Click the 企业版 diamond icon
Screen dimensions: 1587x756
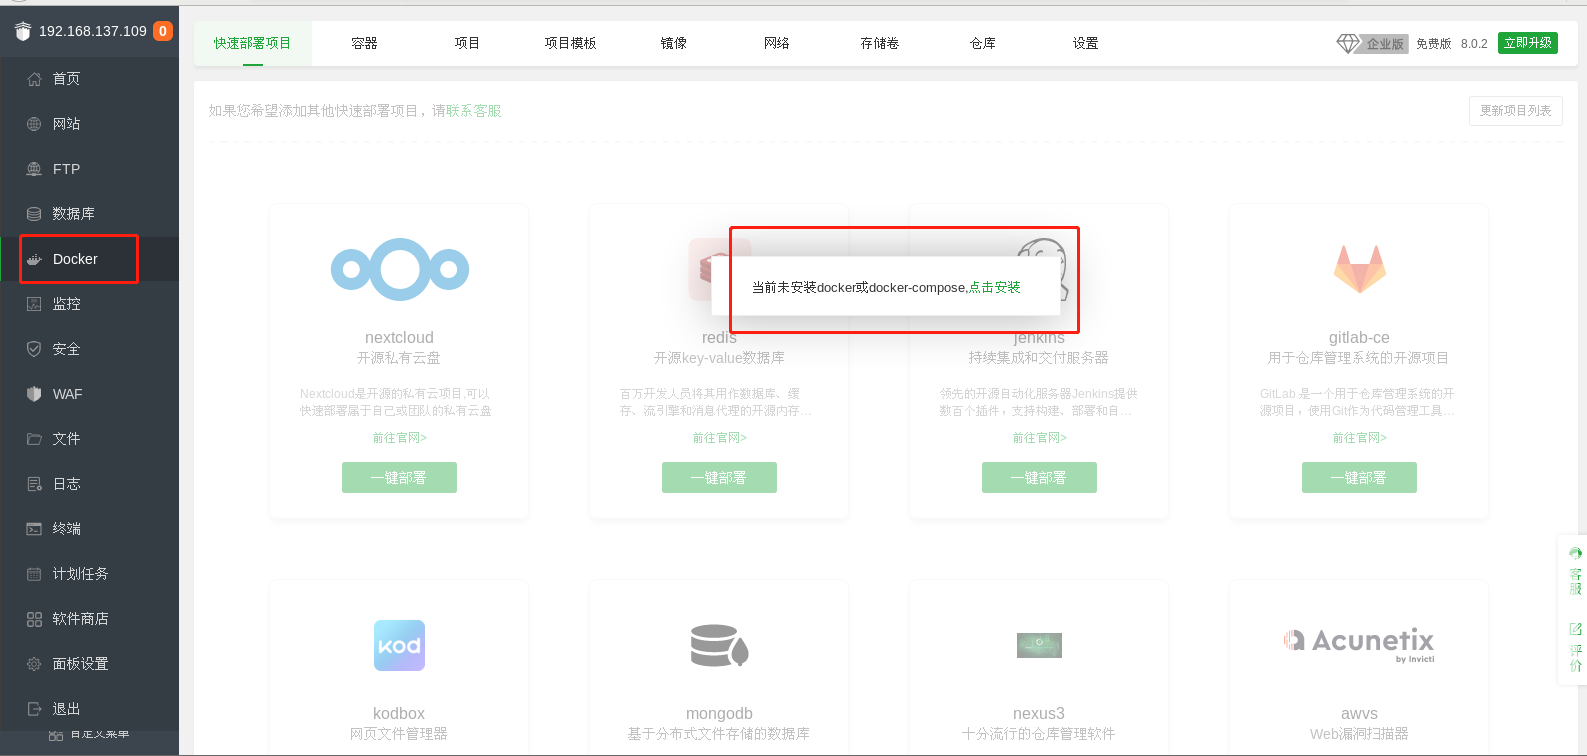tap(1348, 44)
